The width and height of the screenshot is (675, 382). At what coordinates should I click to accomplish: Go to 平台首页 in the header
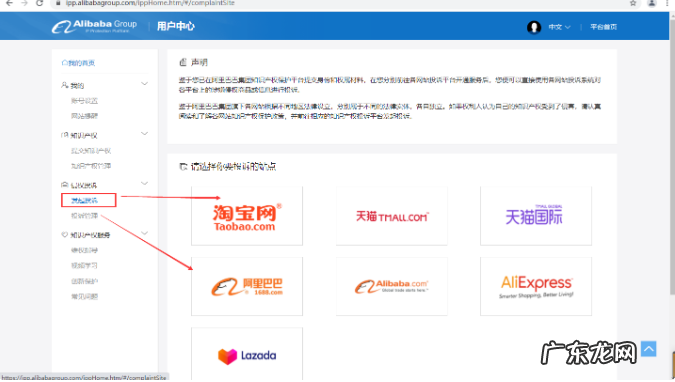point(603,27)
